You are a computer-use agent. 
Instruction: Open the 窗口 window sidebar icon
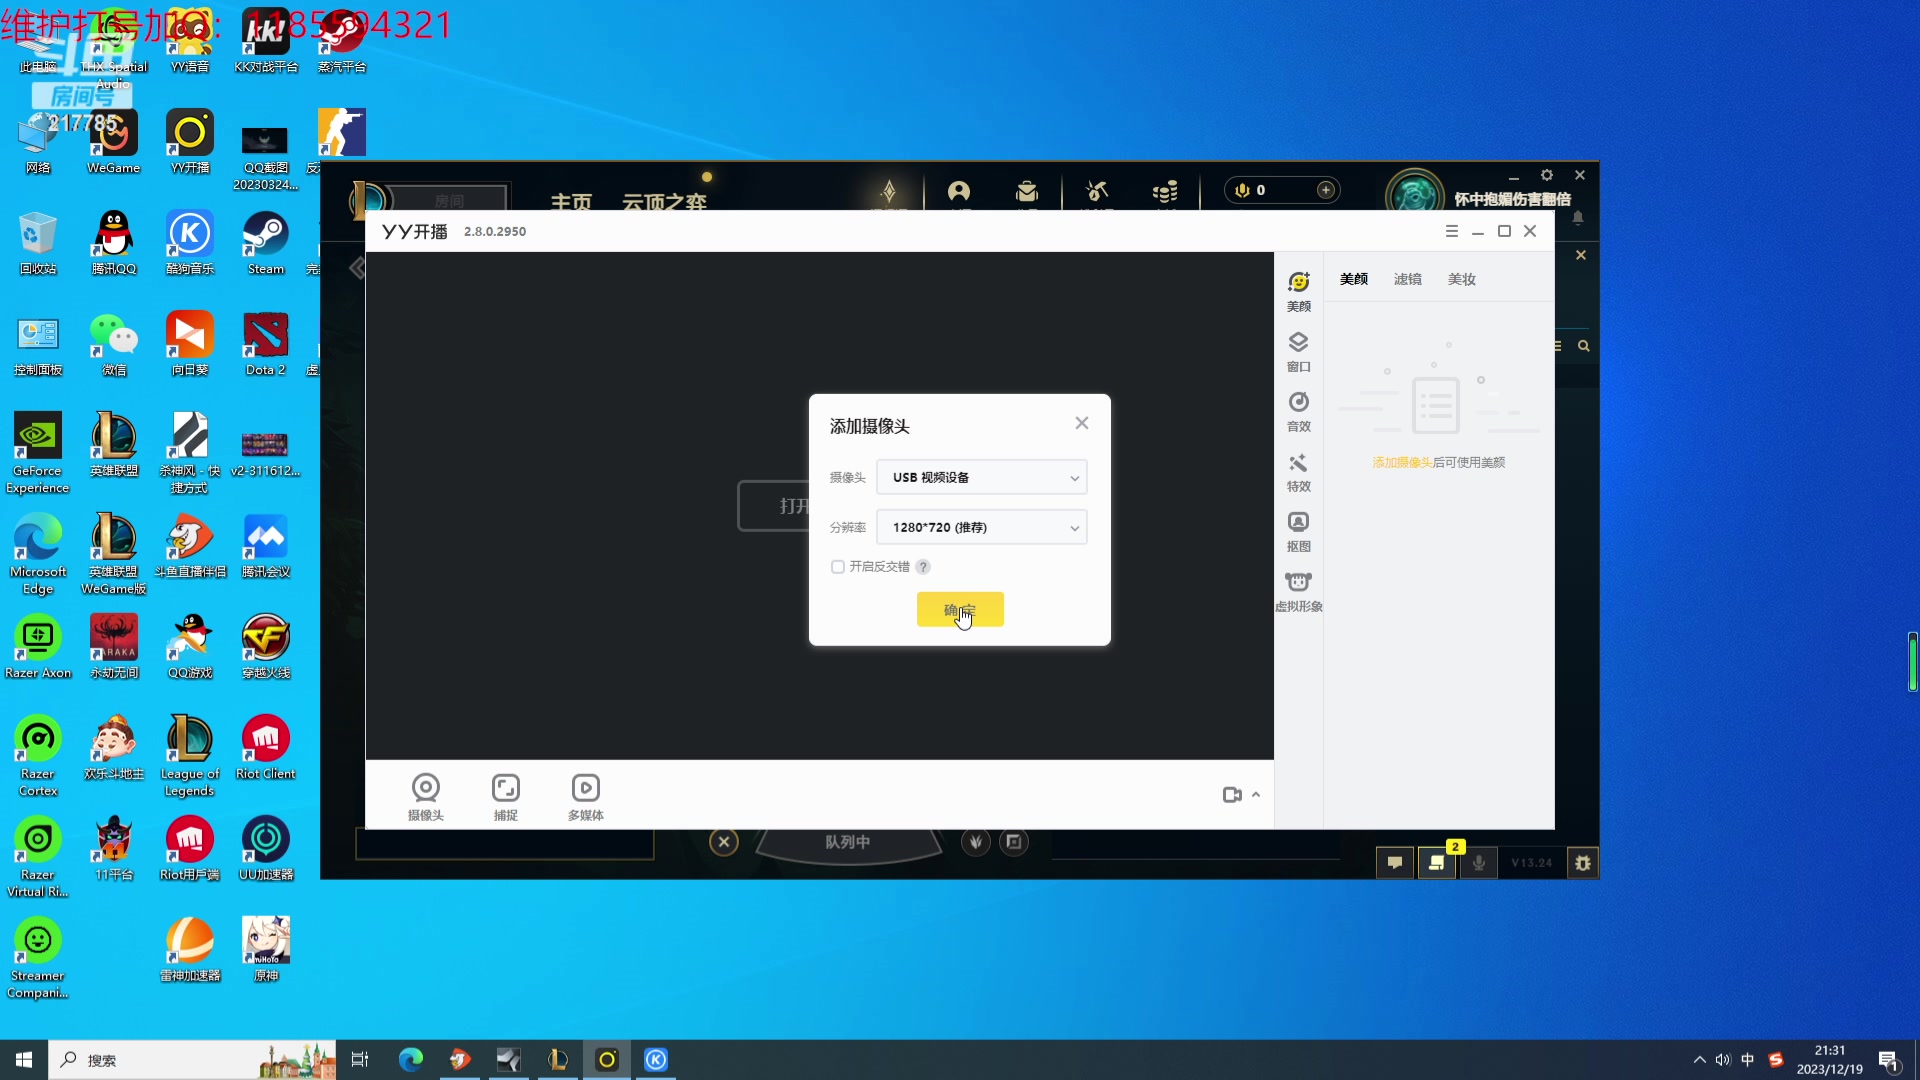[1298, 351]
